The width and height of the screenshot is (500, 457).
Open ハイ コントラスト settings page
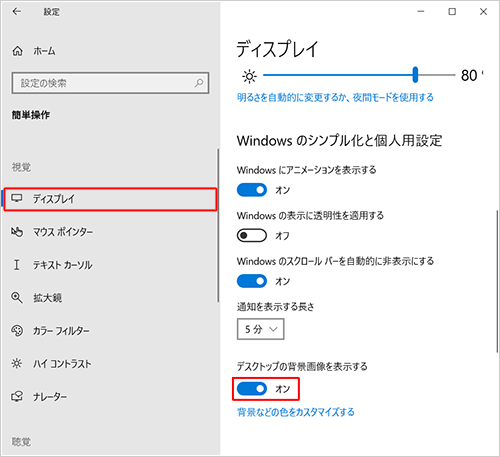(110, 364)
